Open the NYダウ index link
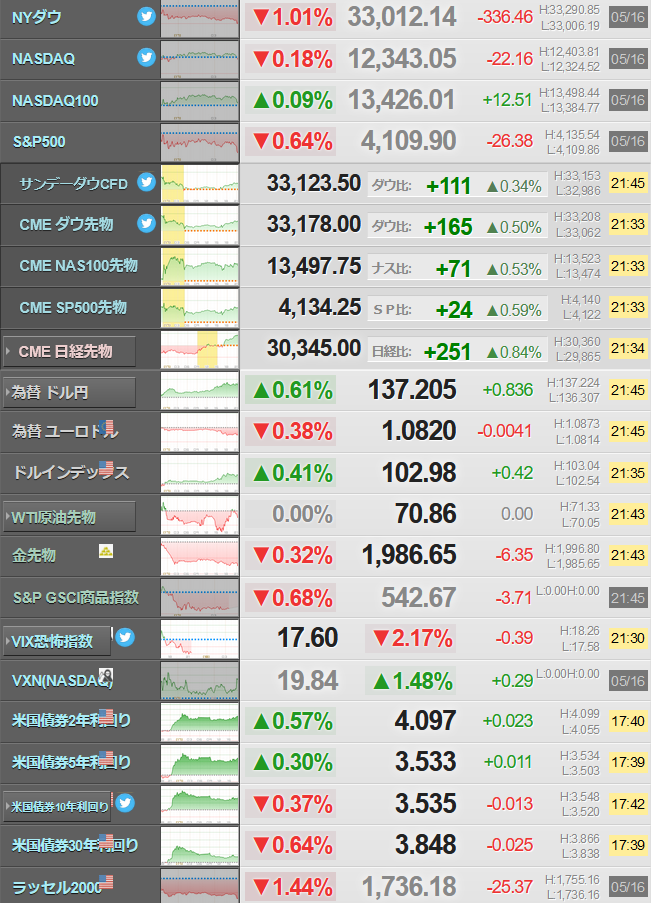Image resolution: width=651 pixels, height=903 pixels. pyautogui.click(x=37, y=17)
